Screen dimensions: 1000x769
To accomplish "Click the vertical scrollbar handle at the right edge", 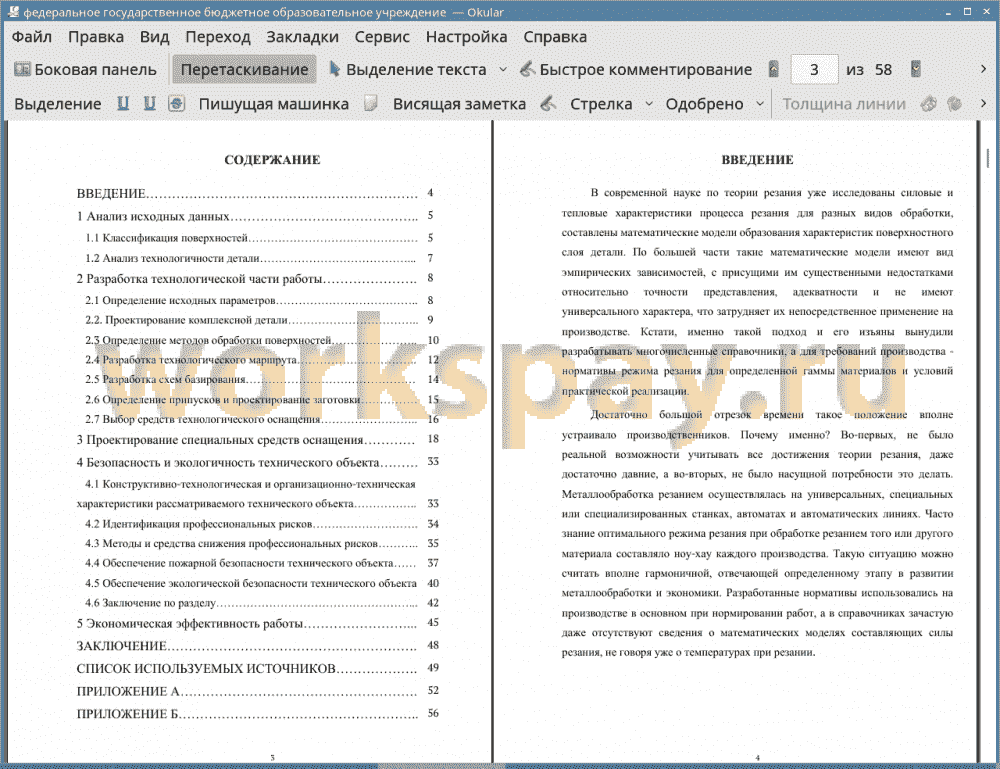I will 988,157.
